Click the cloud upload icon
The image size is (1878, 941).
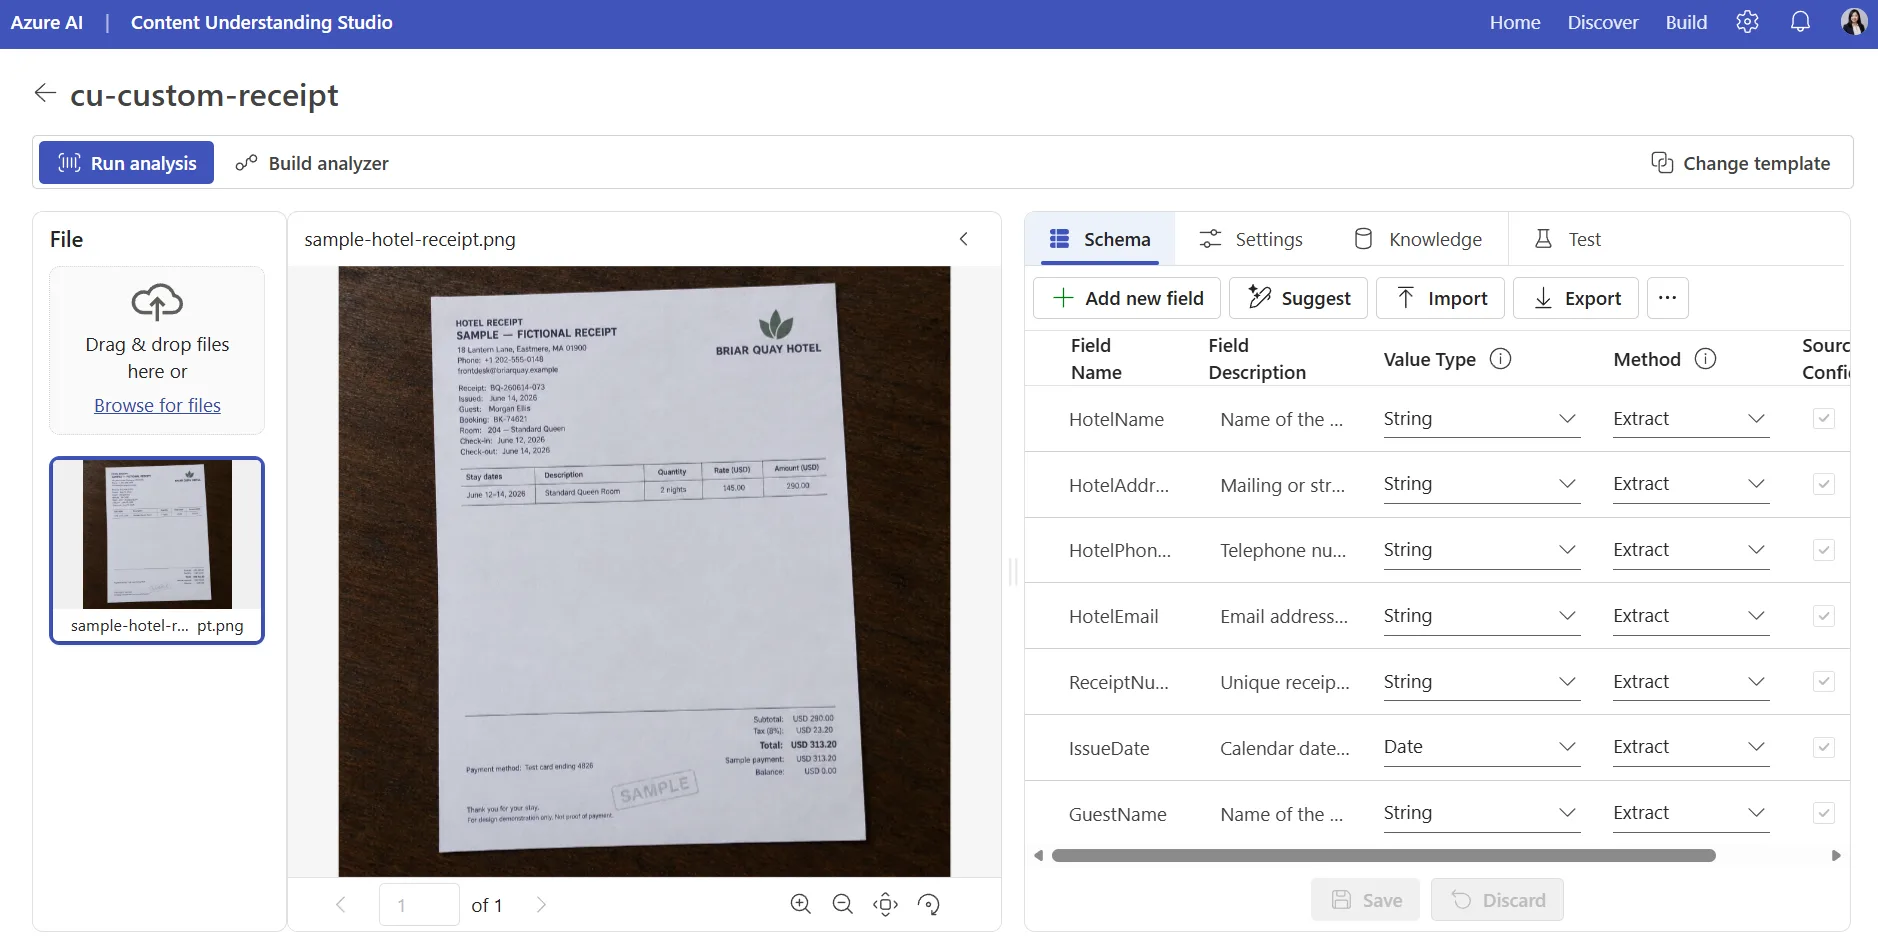[157, 301]
